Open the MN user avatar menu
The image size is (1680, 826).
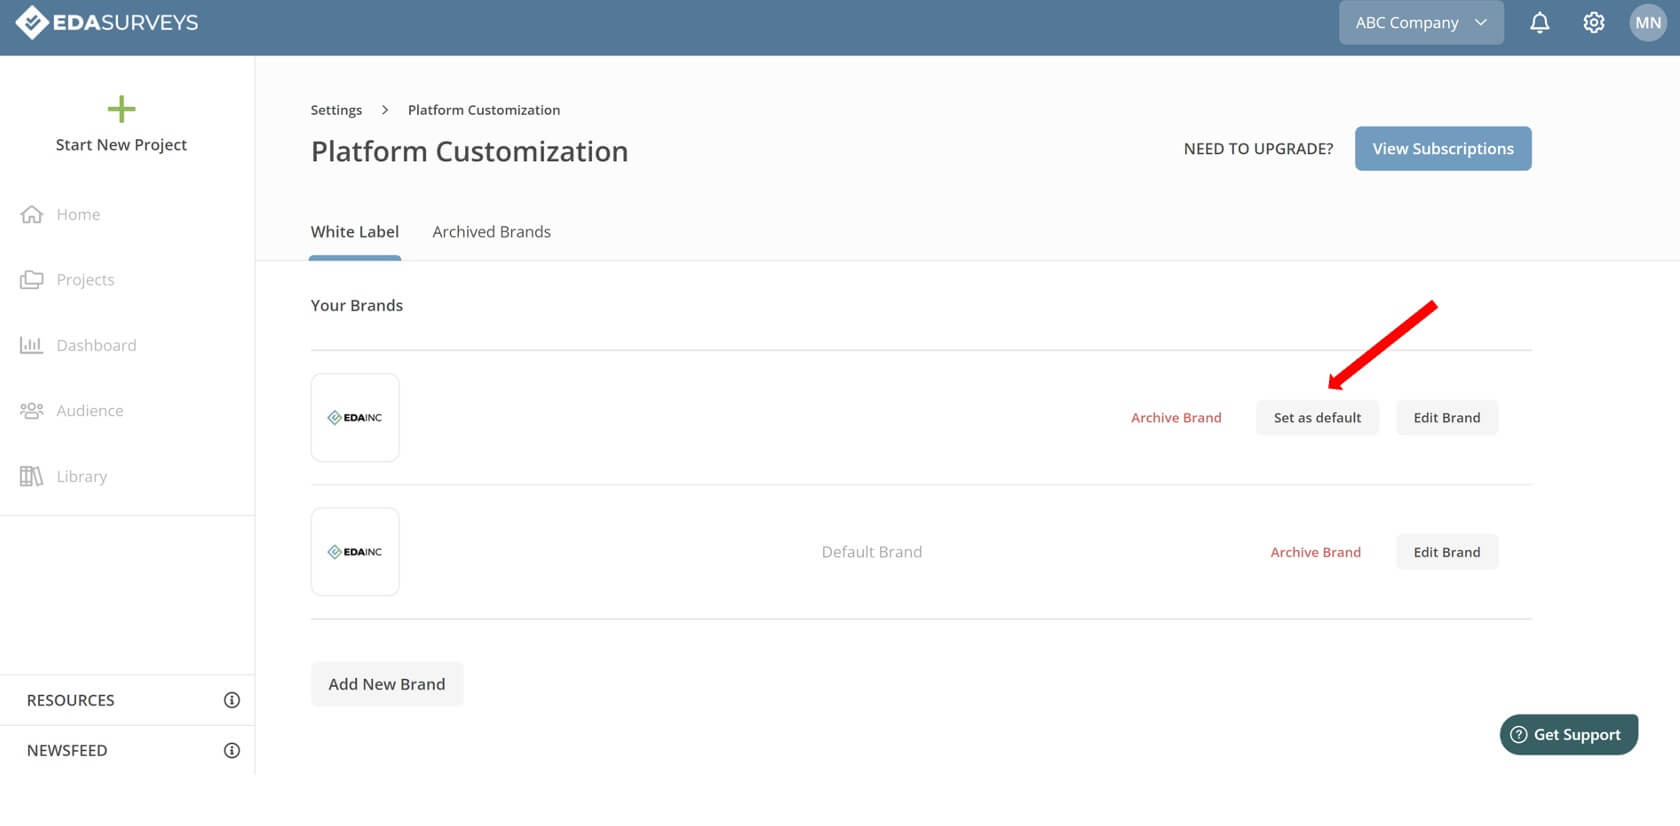(x=1648, y=22)
